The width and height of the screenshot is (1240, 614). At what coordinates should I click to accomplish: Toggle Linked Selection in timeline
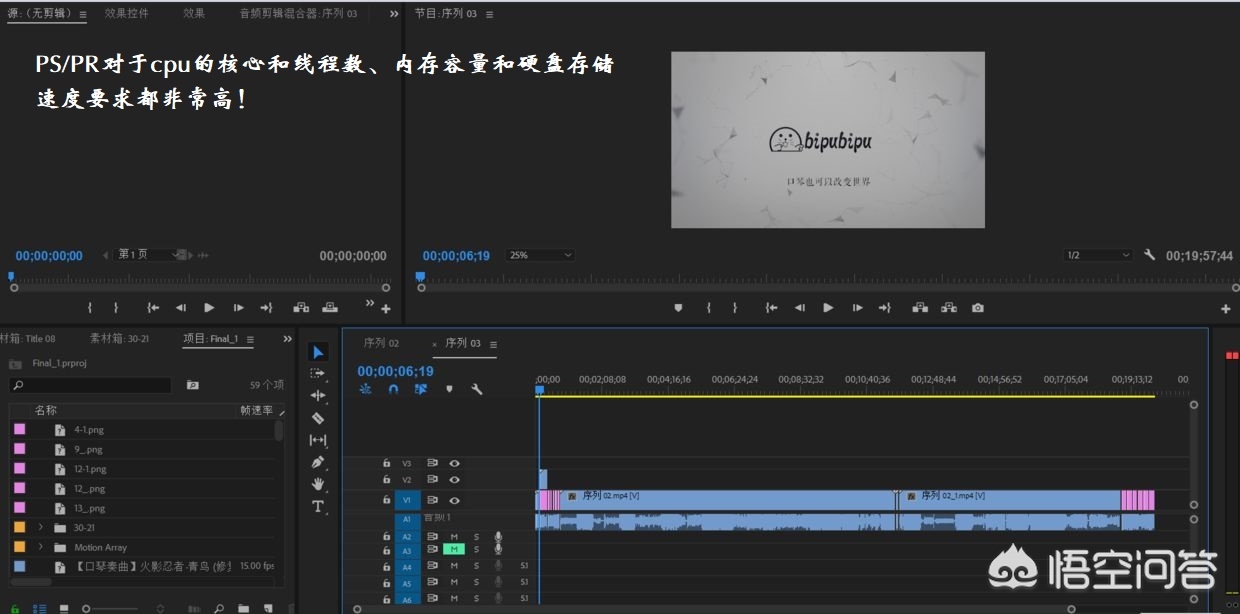pyautogui.click(x=421, y=389)
